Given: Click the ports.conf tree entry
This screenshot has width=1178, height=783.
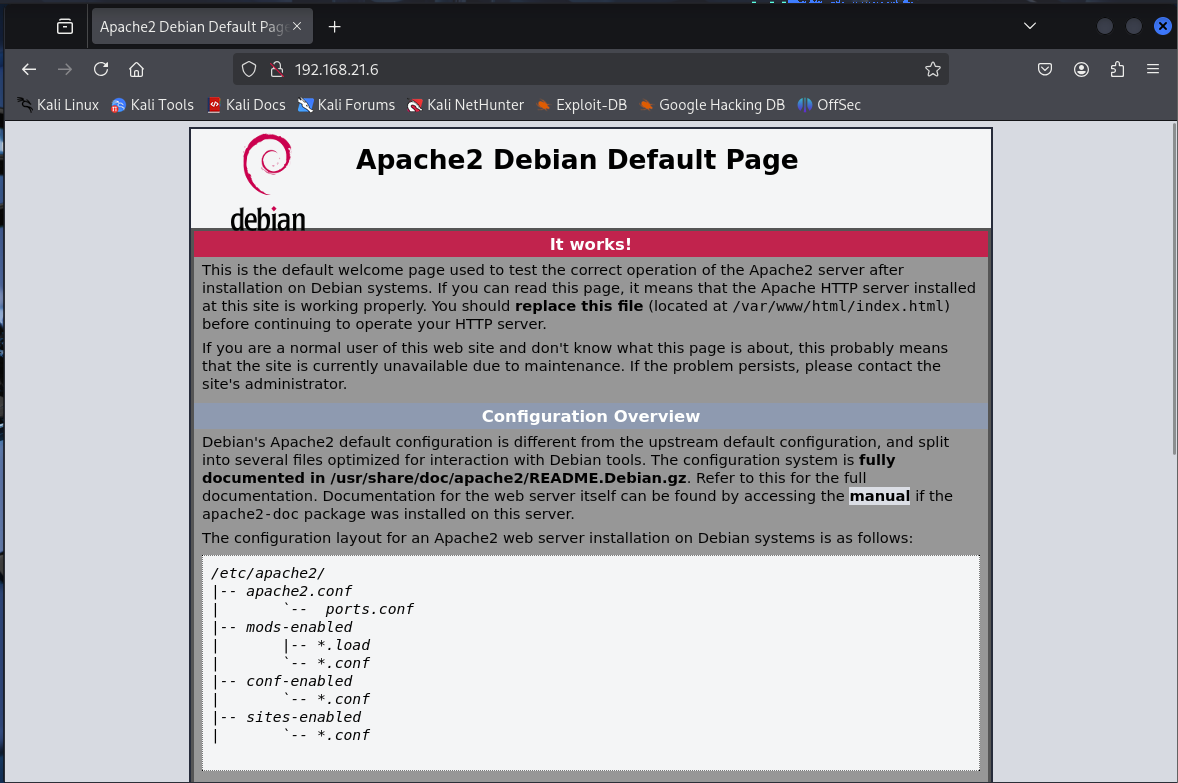Looking at the screenshot, I should [369, 609].
